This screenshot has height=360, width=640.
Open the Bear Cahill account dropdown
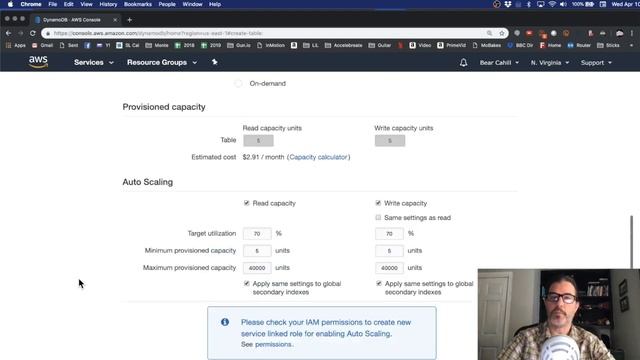click(x=499, y=62)
